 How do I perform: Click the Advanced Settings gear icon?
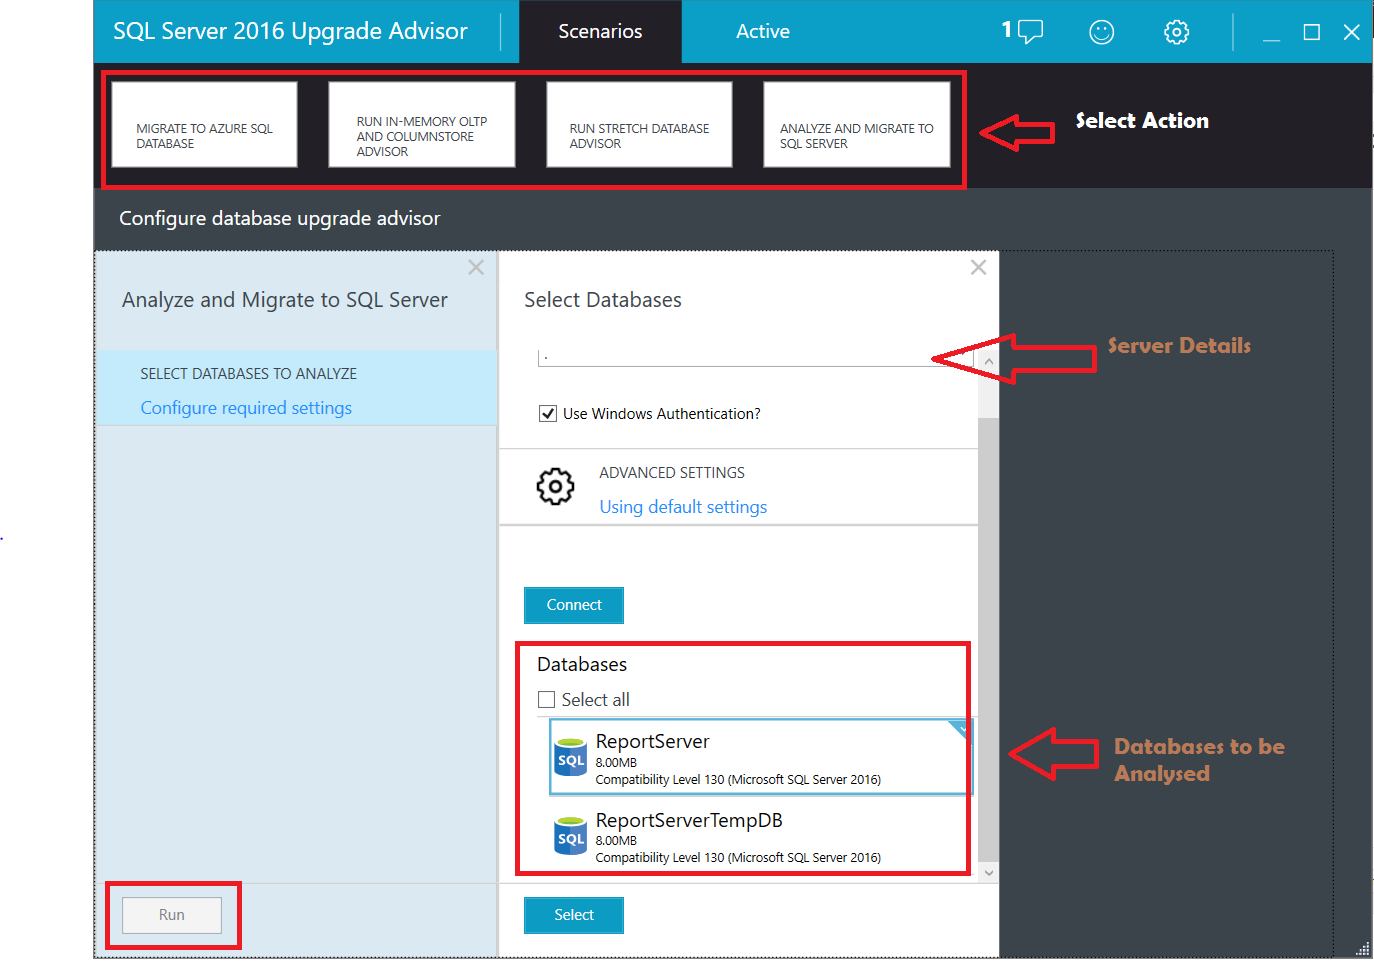[556, 487]
